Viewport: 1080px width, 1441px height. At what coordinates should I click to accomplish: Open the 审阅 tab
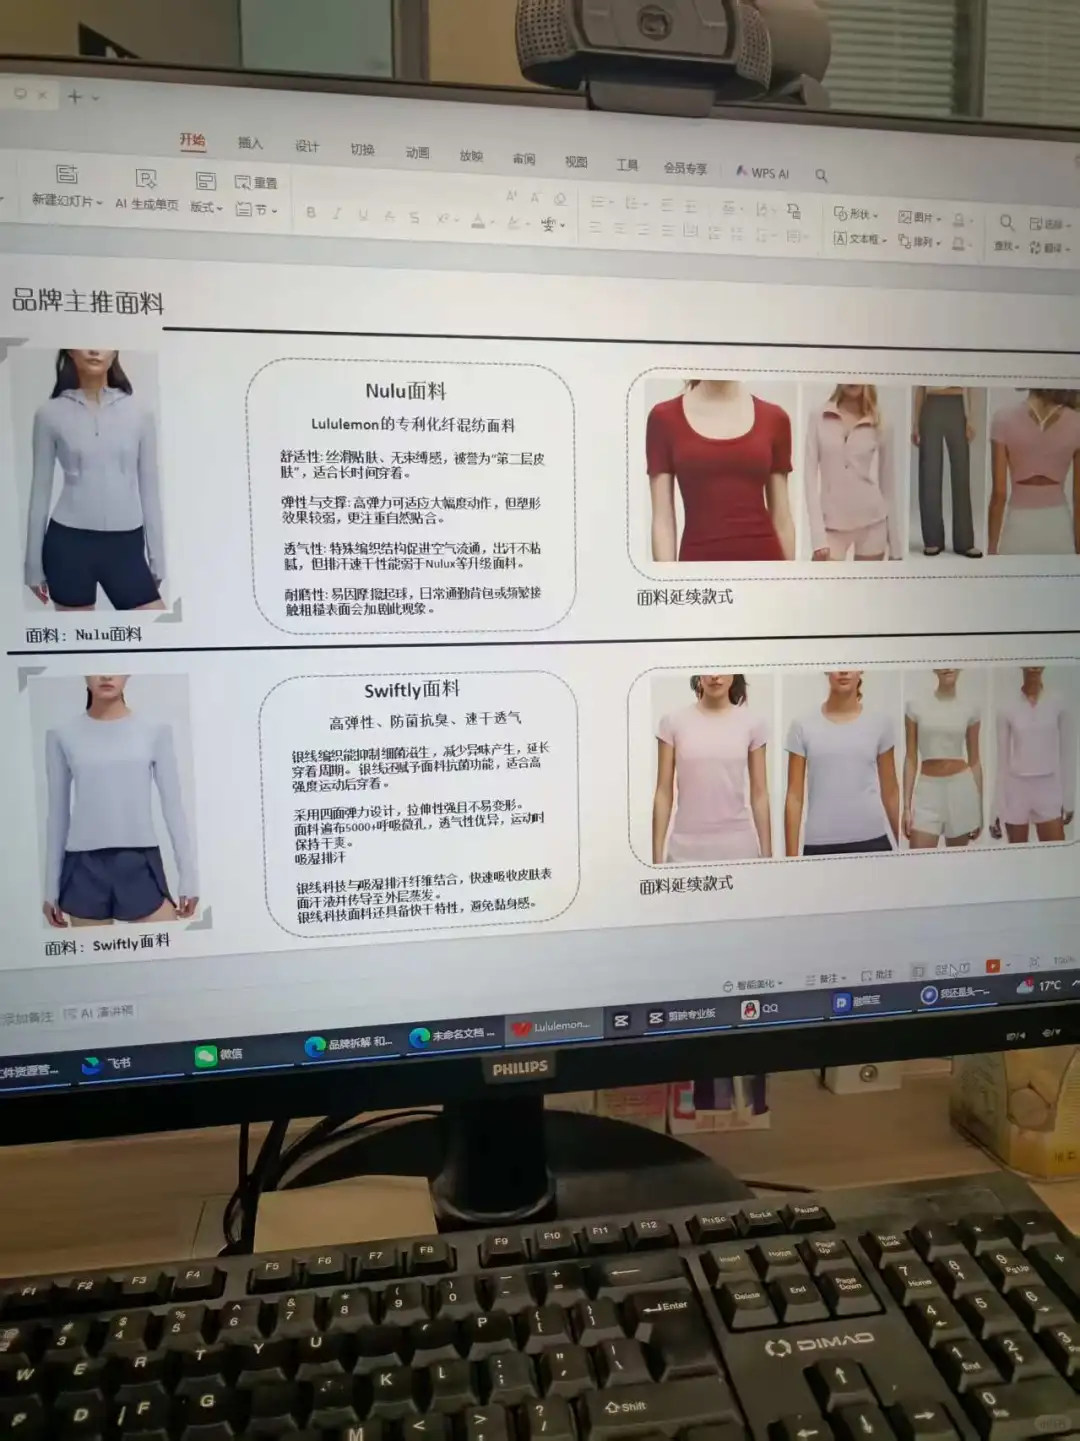(524, 159)
